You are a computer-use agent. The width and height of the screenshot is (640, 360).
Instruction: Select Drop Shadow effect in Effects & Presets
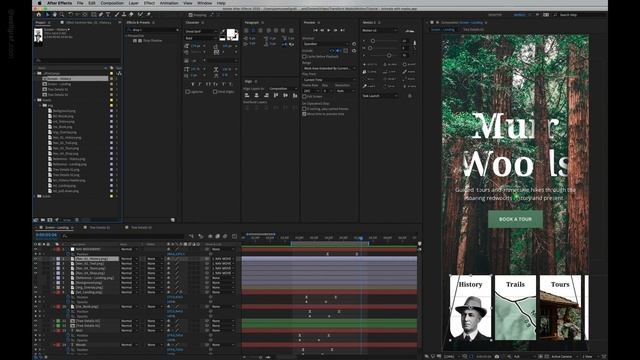click(152, 40)
